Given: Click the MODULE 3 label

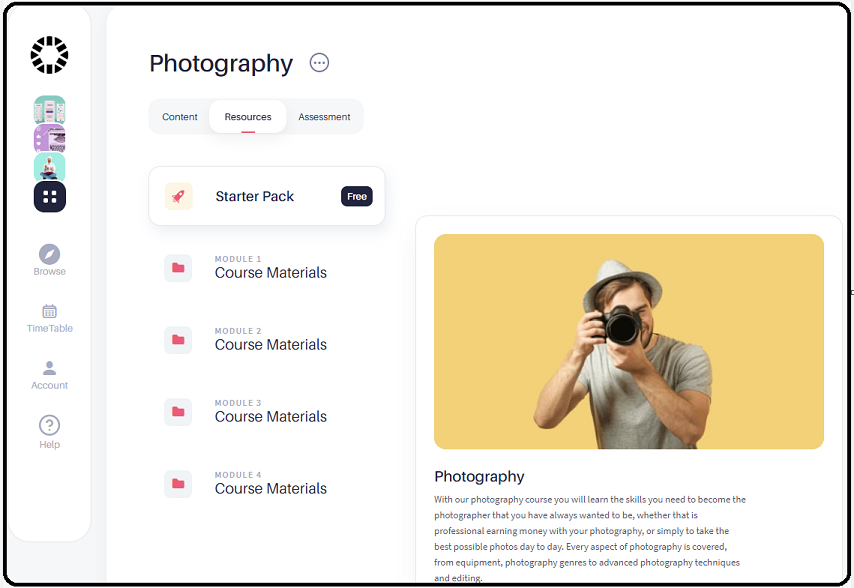Looking at the screenshot, I should [x=238, y=402].
